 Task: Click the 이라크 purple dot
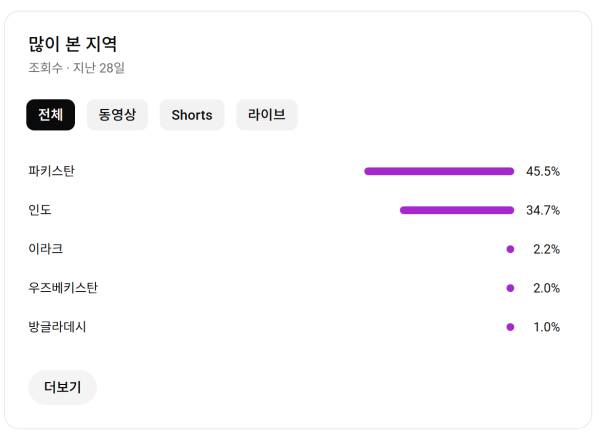point(510,249)
